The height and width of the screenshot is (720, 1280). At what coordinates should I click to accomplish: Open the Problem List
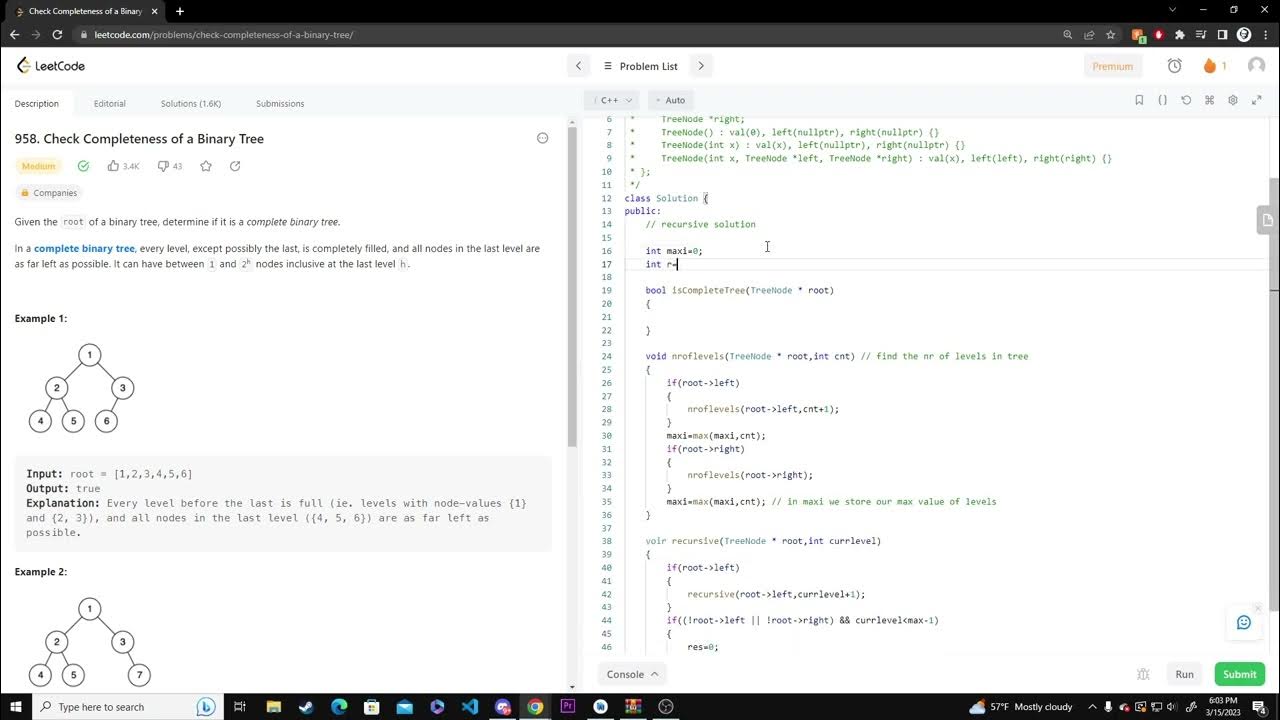(640, 66)
